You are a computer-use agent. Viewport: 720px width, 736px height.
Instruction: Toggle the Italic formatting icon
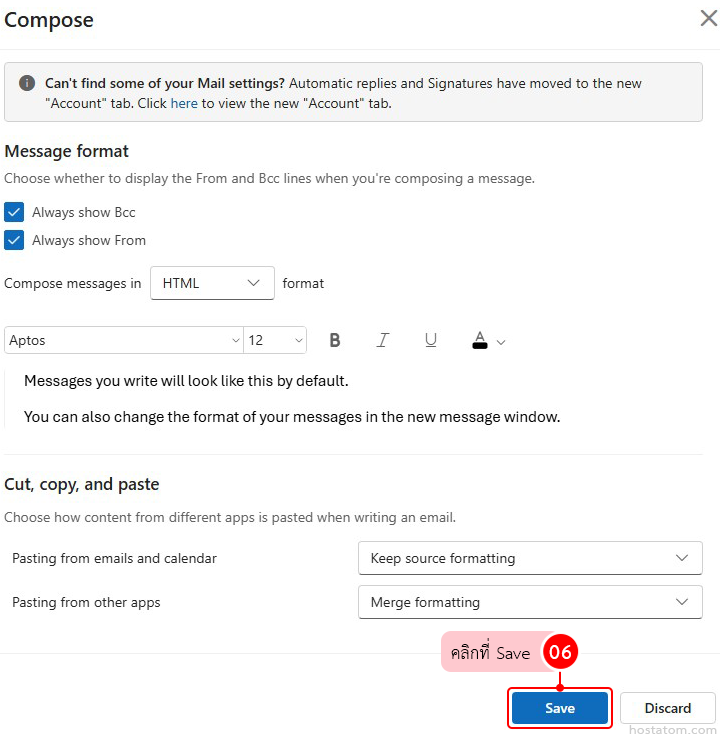click(x=383, y=340)
